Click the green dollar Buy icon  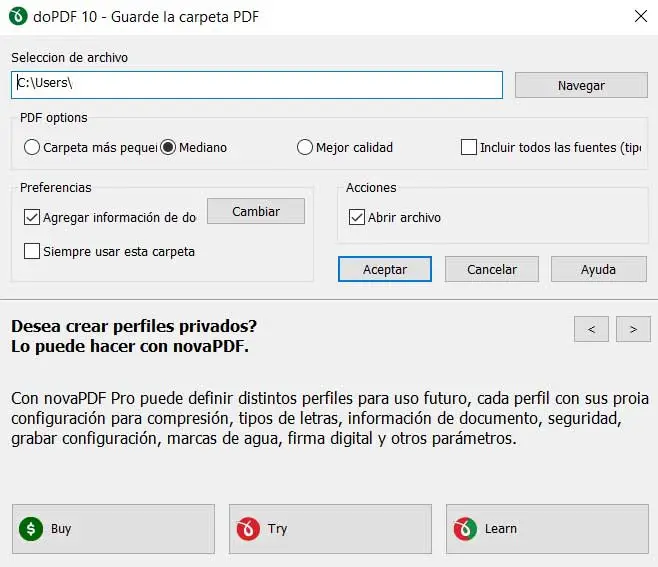[31, 529]
